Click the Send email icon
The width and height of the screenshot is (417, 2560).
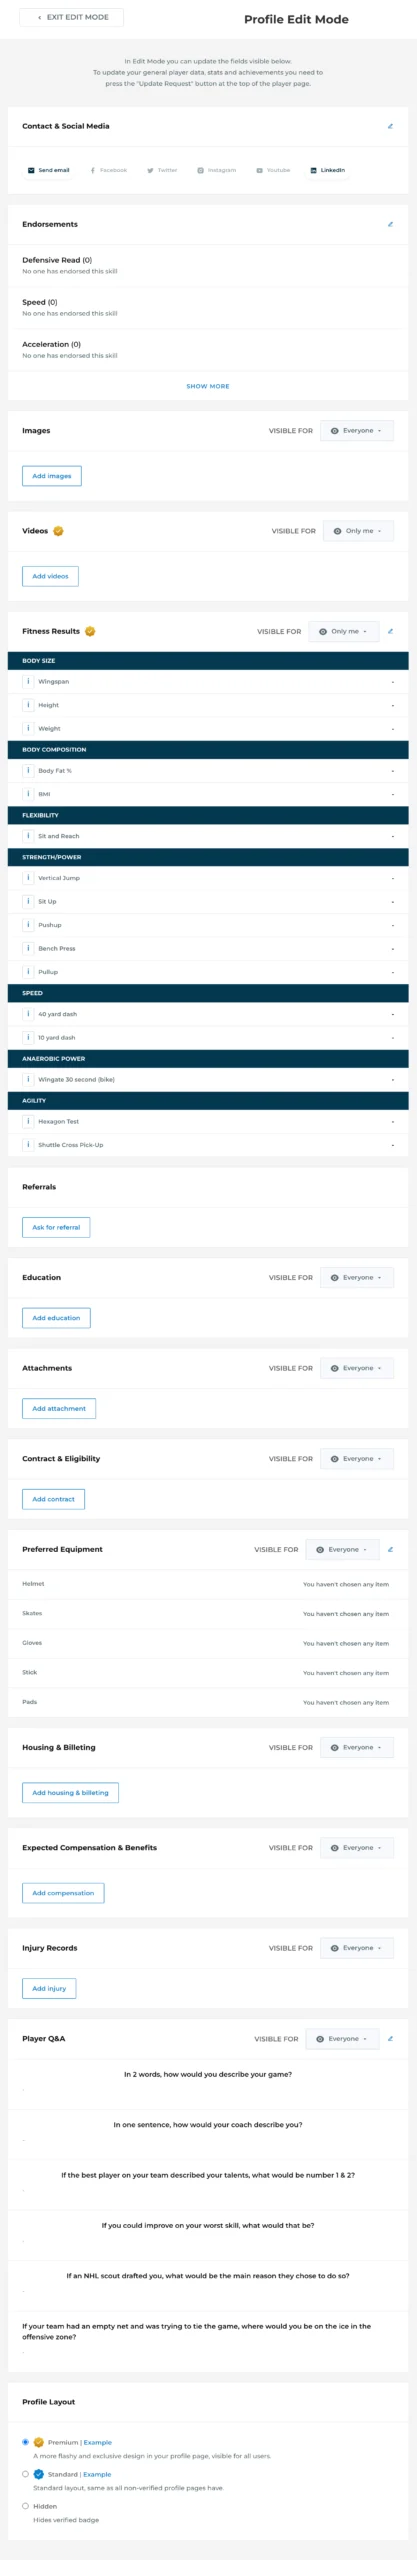31,170
